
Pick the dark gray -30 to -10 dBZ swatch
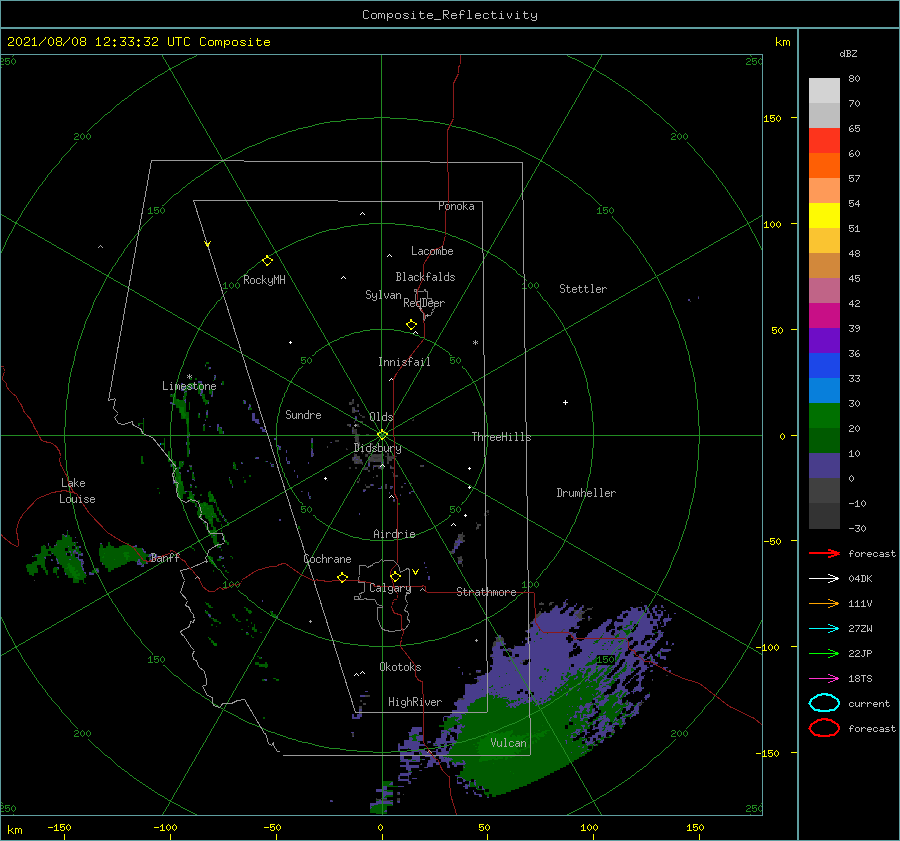tap(824, 516)
